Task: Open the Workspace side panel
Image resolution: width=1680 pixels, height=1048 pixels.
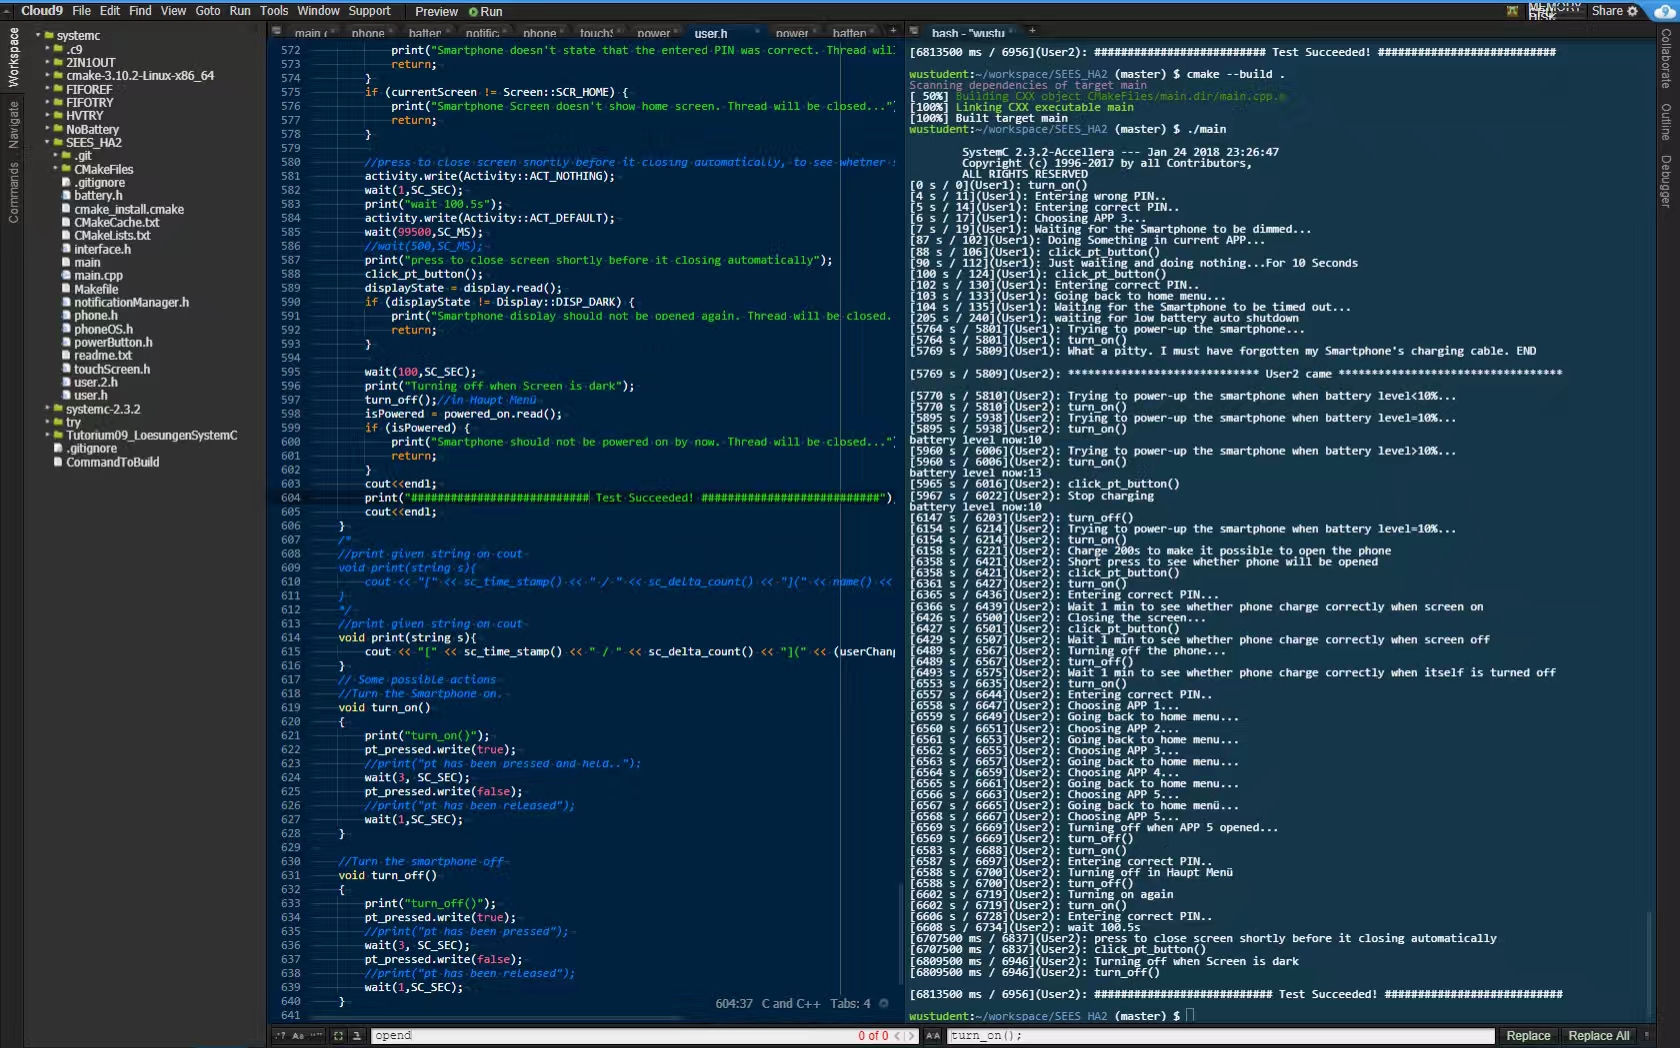Action: tap(13, 57)
